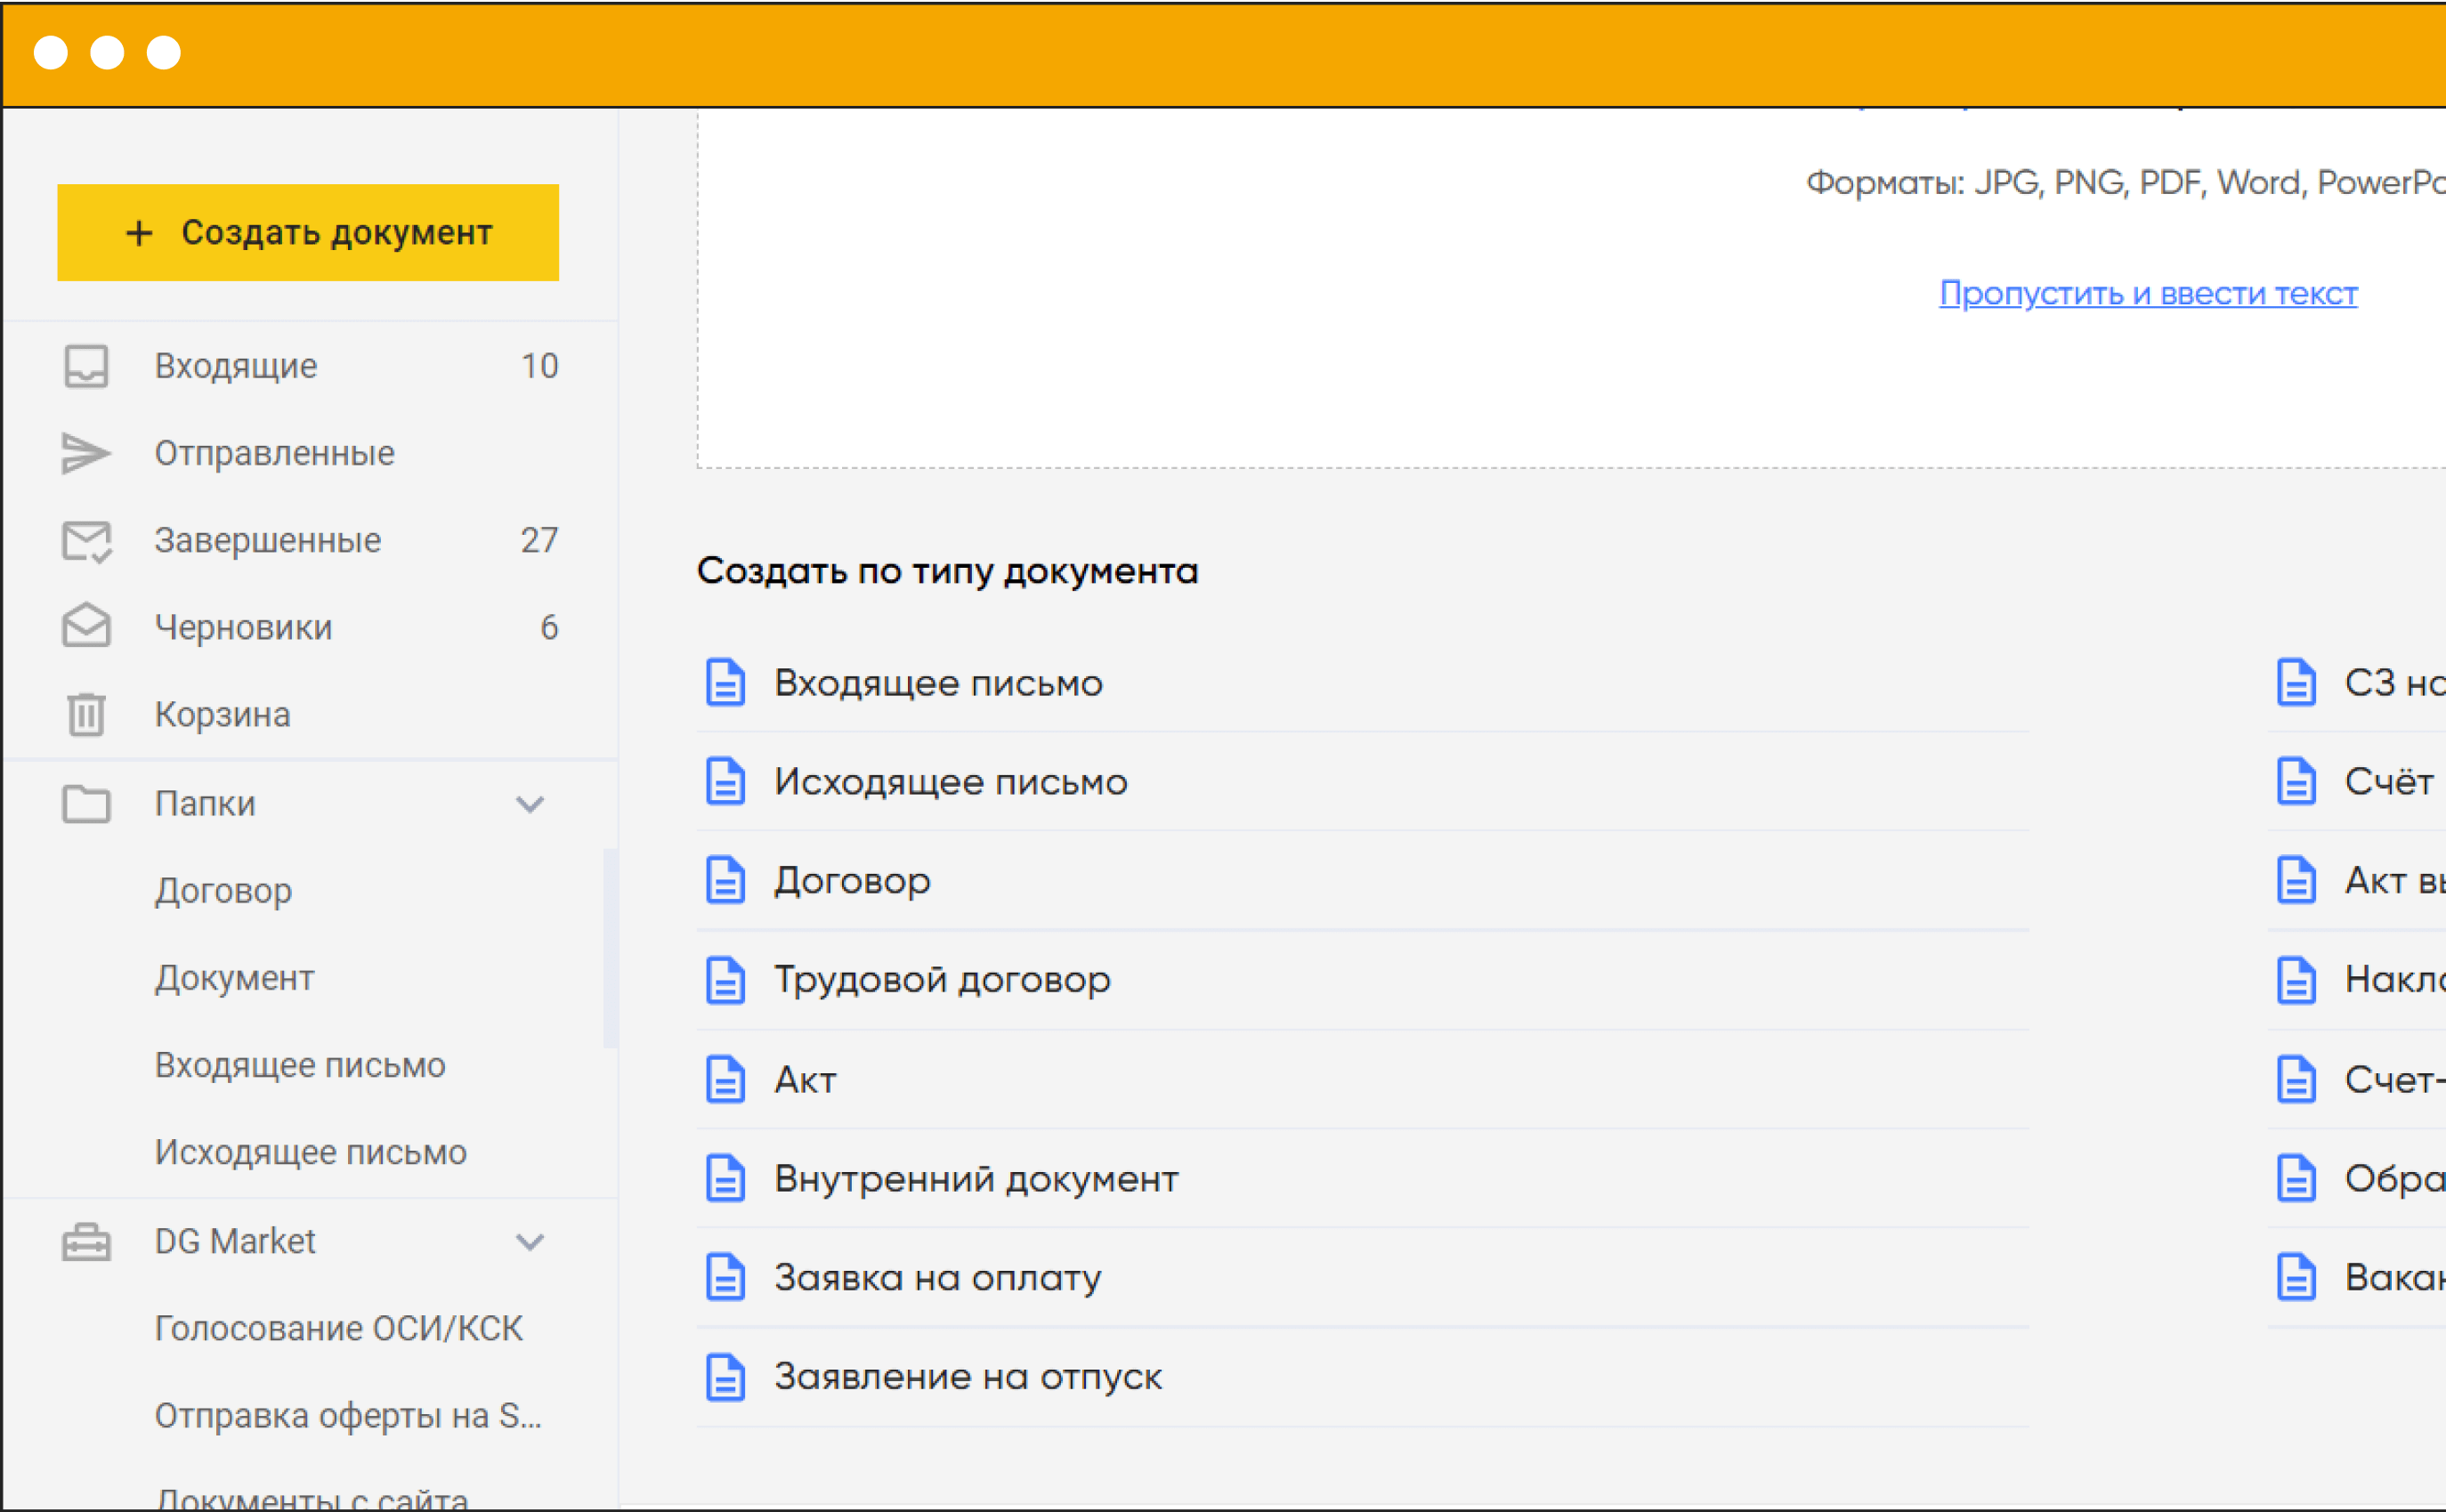Viewport: 2446px width, 1512px height.
Task: Click document icon beside Акт type
Action: [x=725, y=1079]
